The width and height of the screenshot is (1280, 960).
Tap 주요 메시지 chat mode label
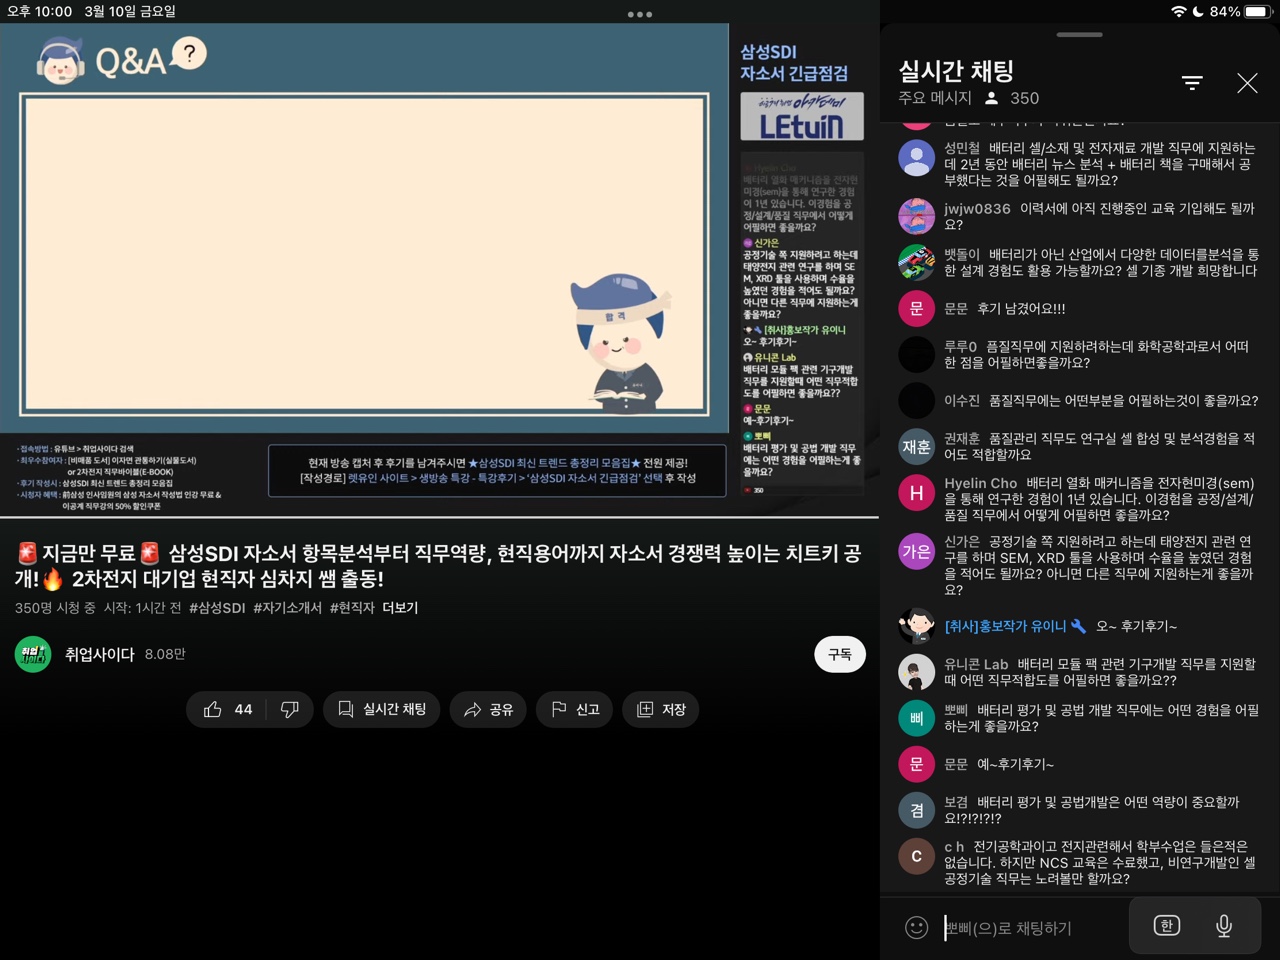(x=935, y=98)
